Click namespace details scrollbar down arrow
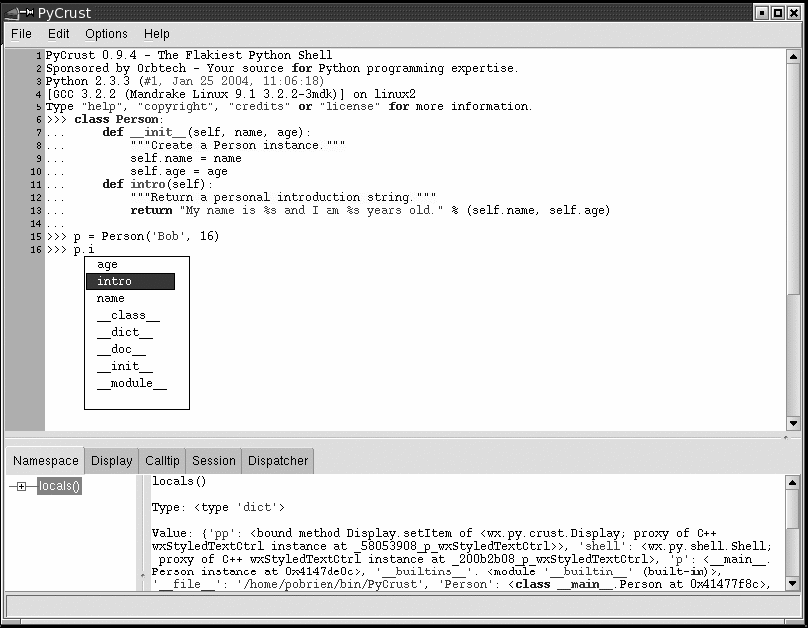The height and width of the screenshot is (628, 808). (793, 583)
